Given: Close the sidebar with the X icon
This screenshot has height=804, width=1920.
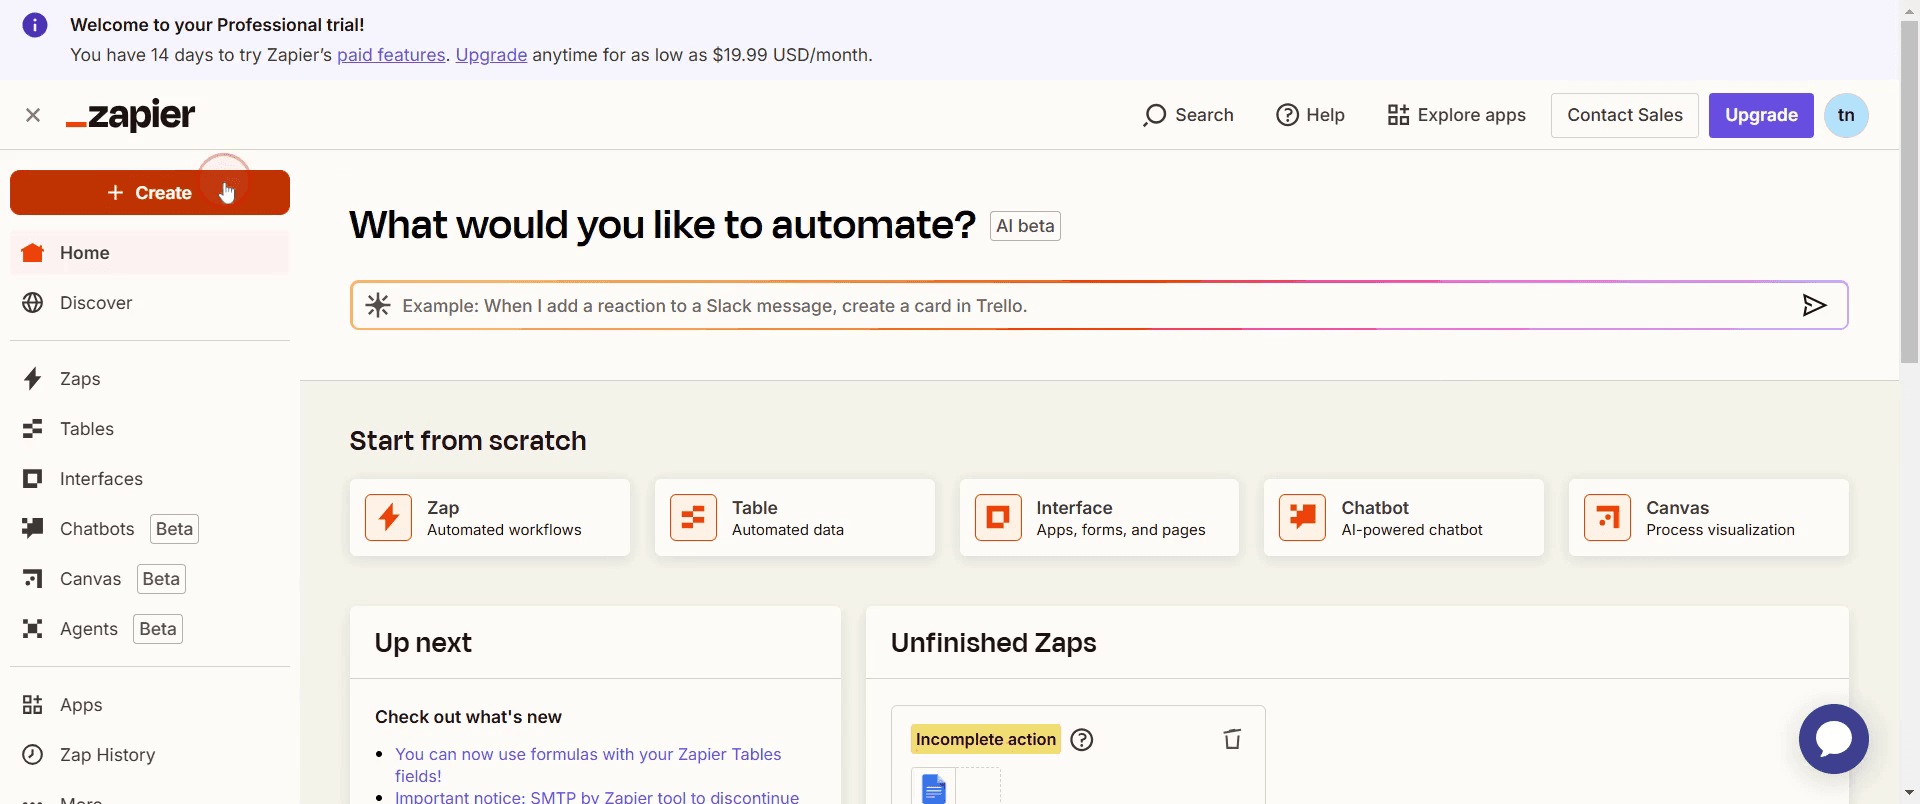Looking at the screenshot, I should pyautogui.click(x=33, y=115).
